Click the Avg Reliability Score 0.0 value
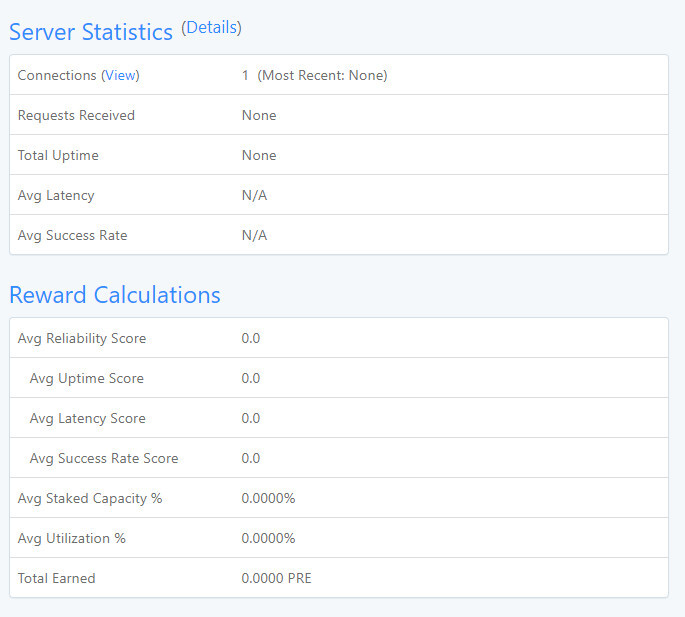This screenshot has width=685, height=617. click(251, 338)
